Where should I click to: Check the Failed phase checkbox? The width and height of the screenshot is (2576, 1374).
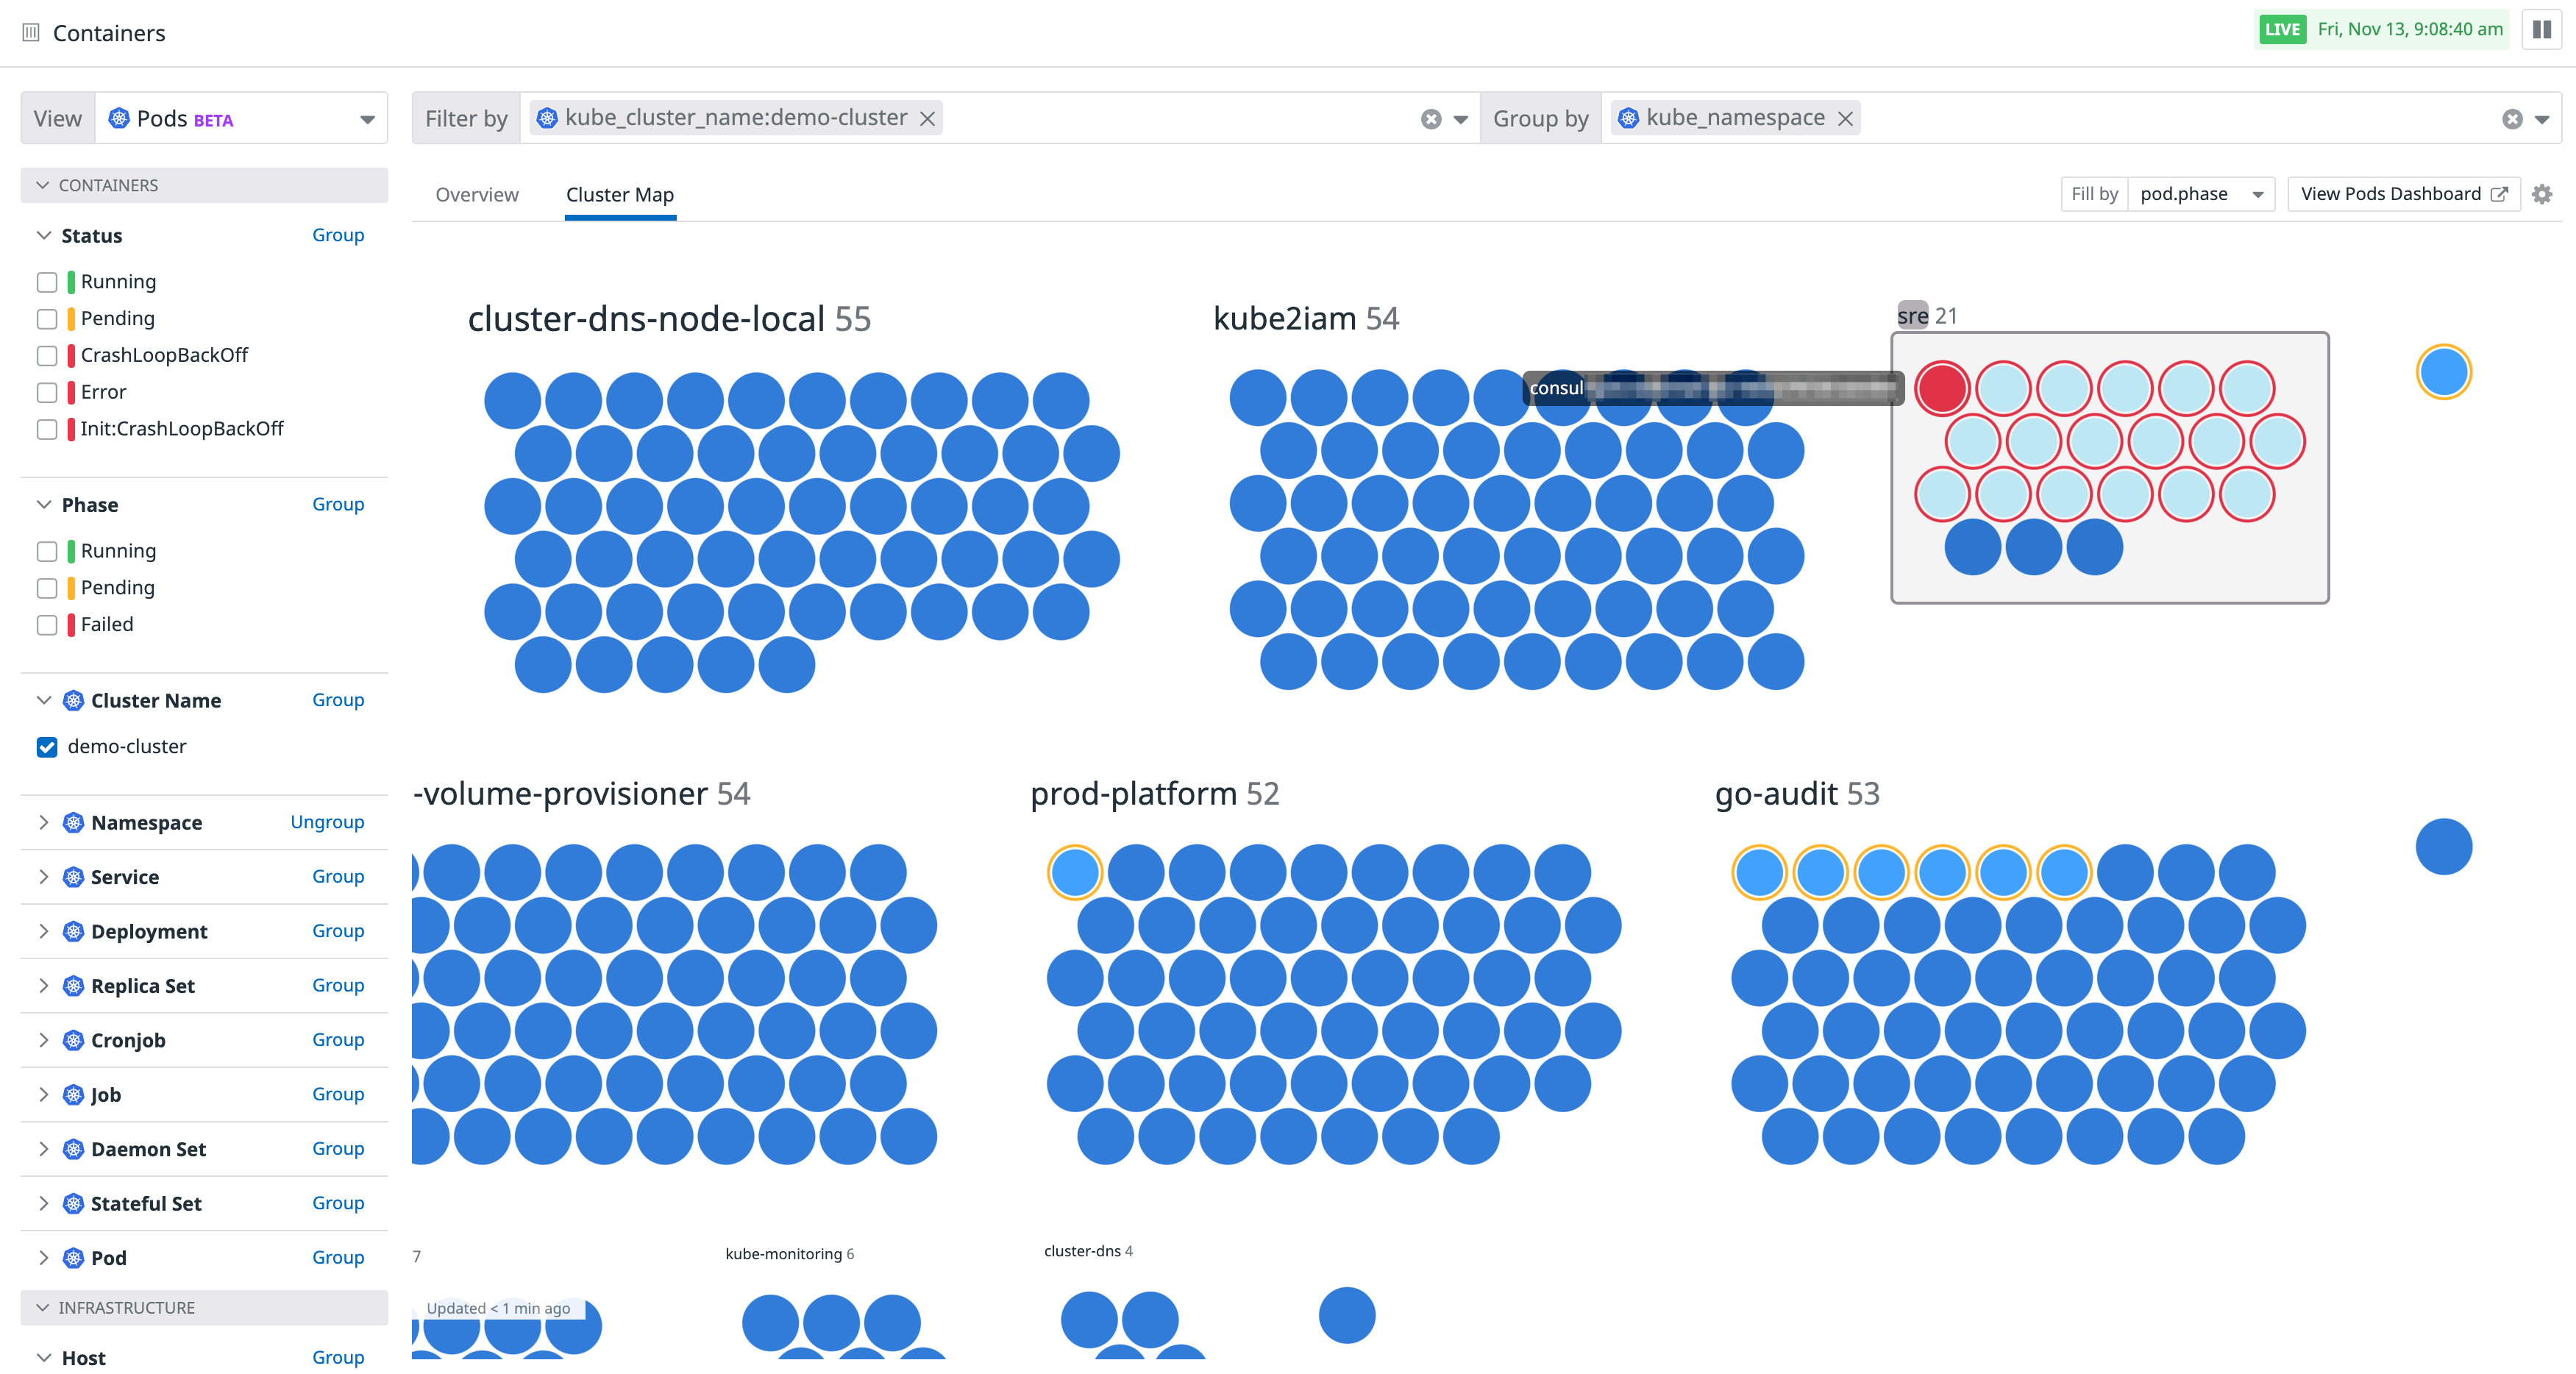pyautogui.click(x=46, y=624)
